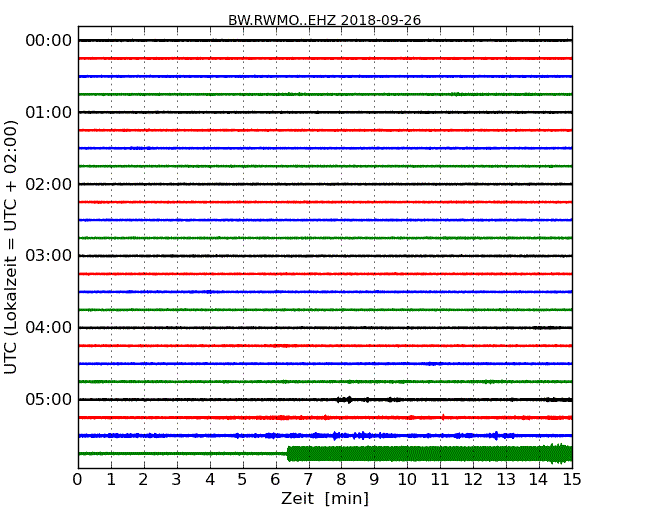Select x-axis minute tick label 10
Screen dimensions: 650x520
(407, 480)
